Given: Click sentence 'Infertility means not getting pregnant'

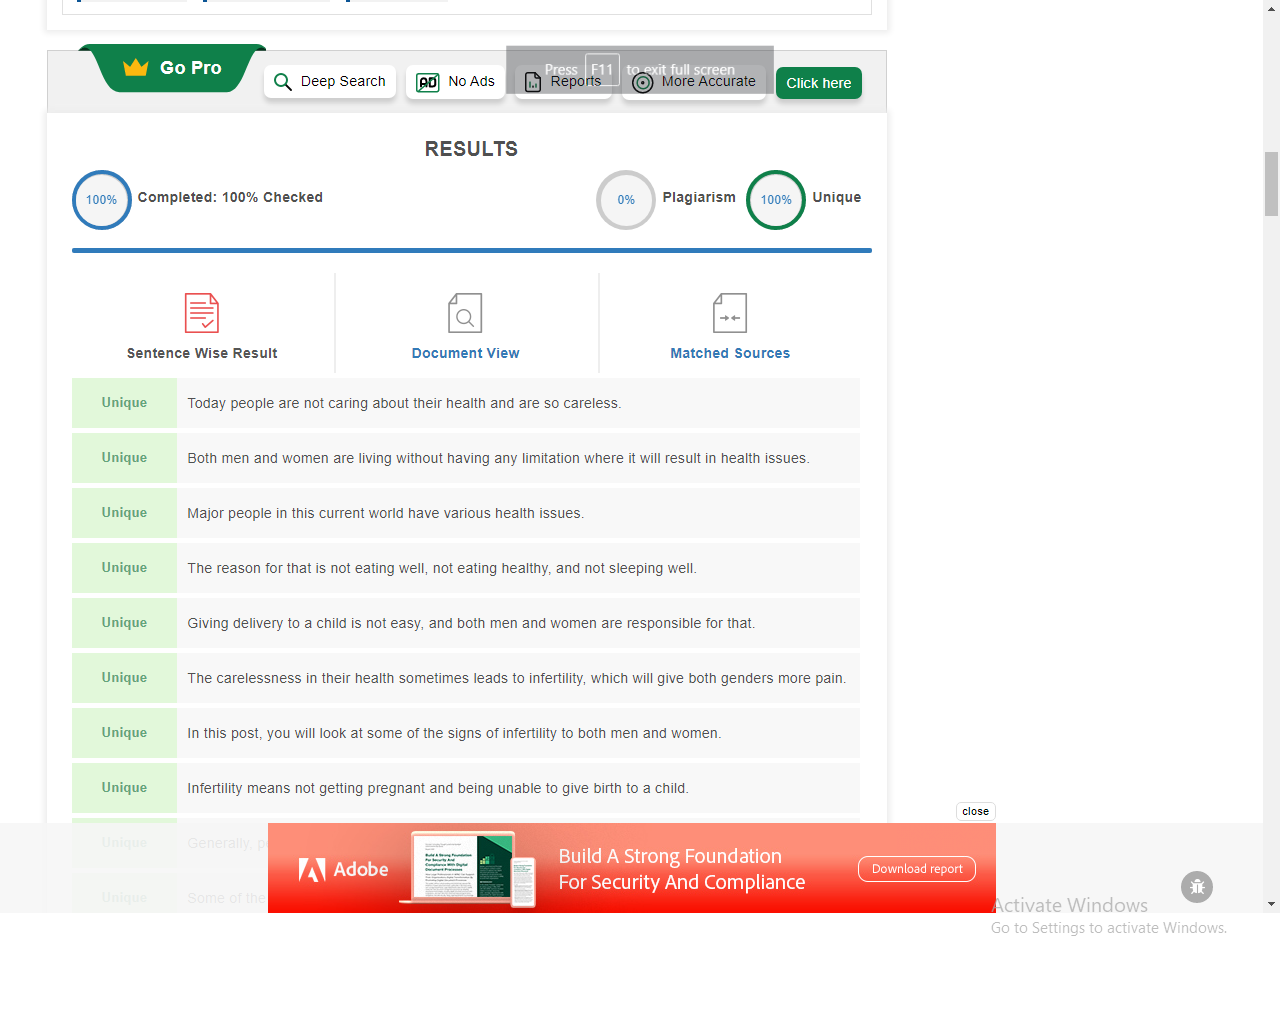Looking at the screenshot, I should (438, 788).
